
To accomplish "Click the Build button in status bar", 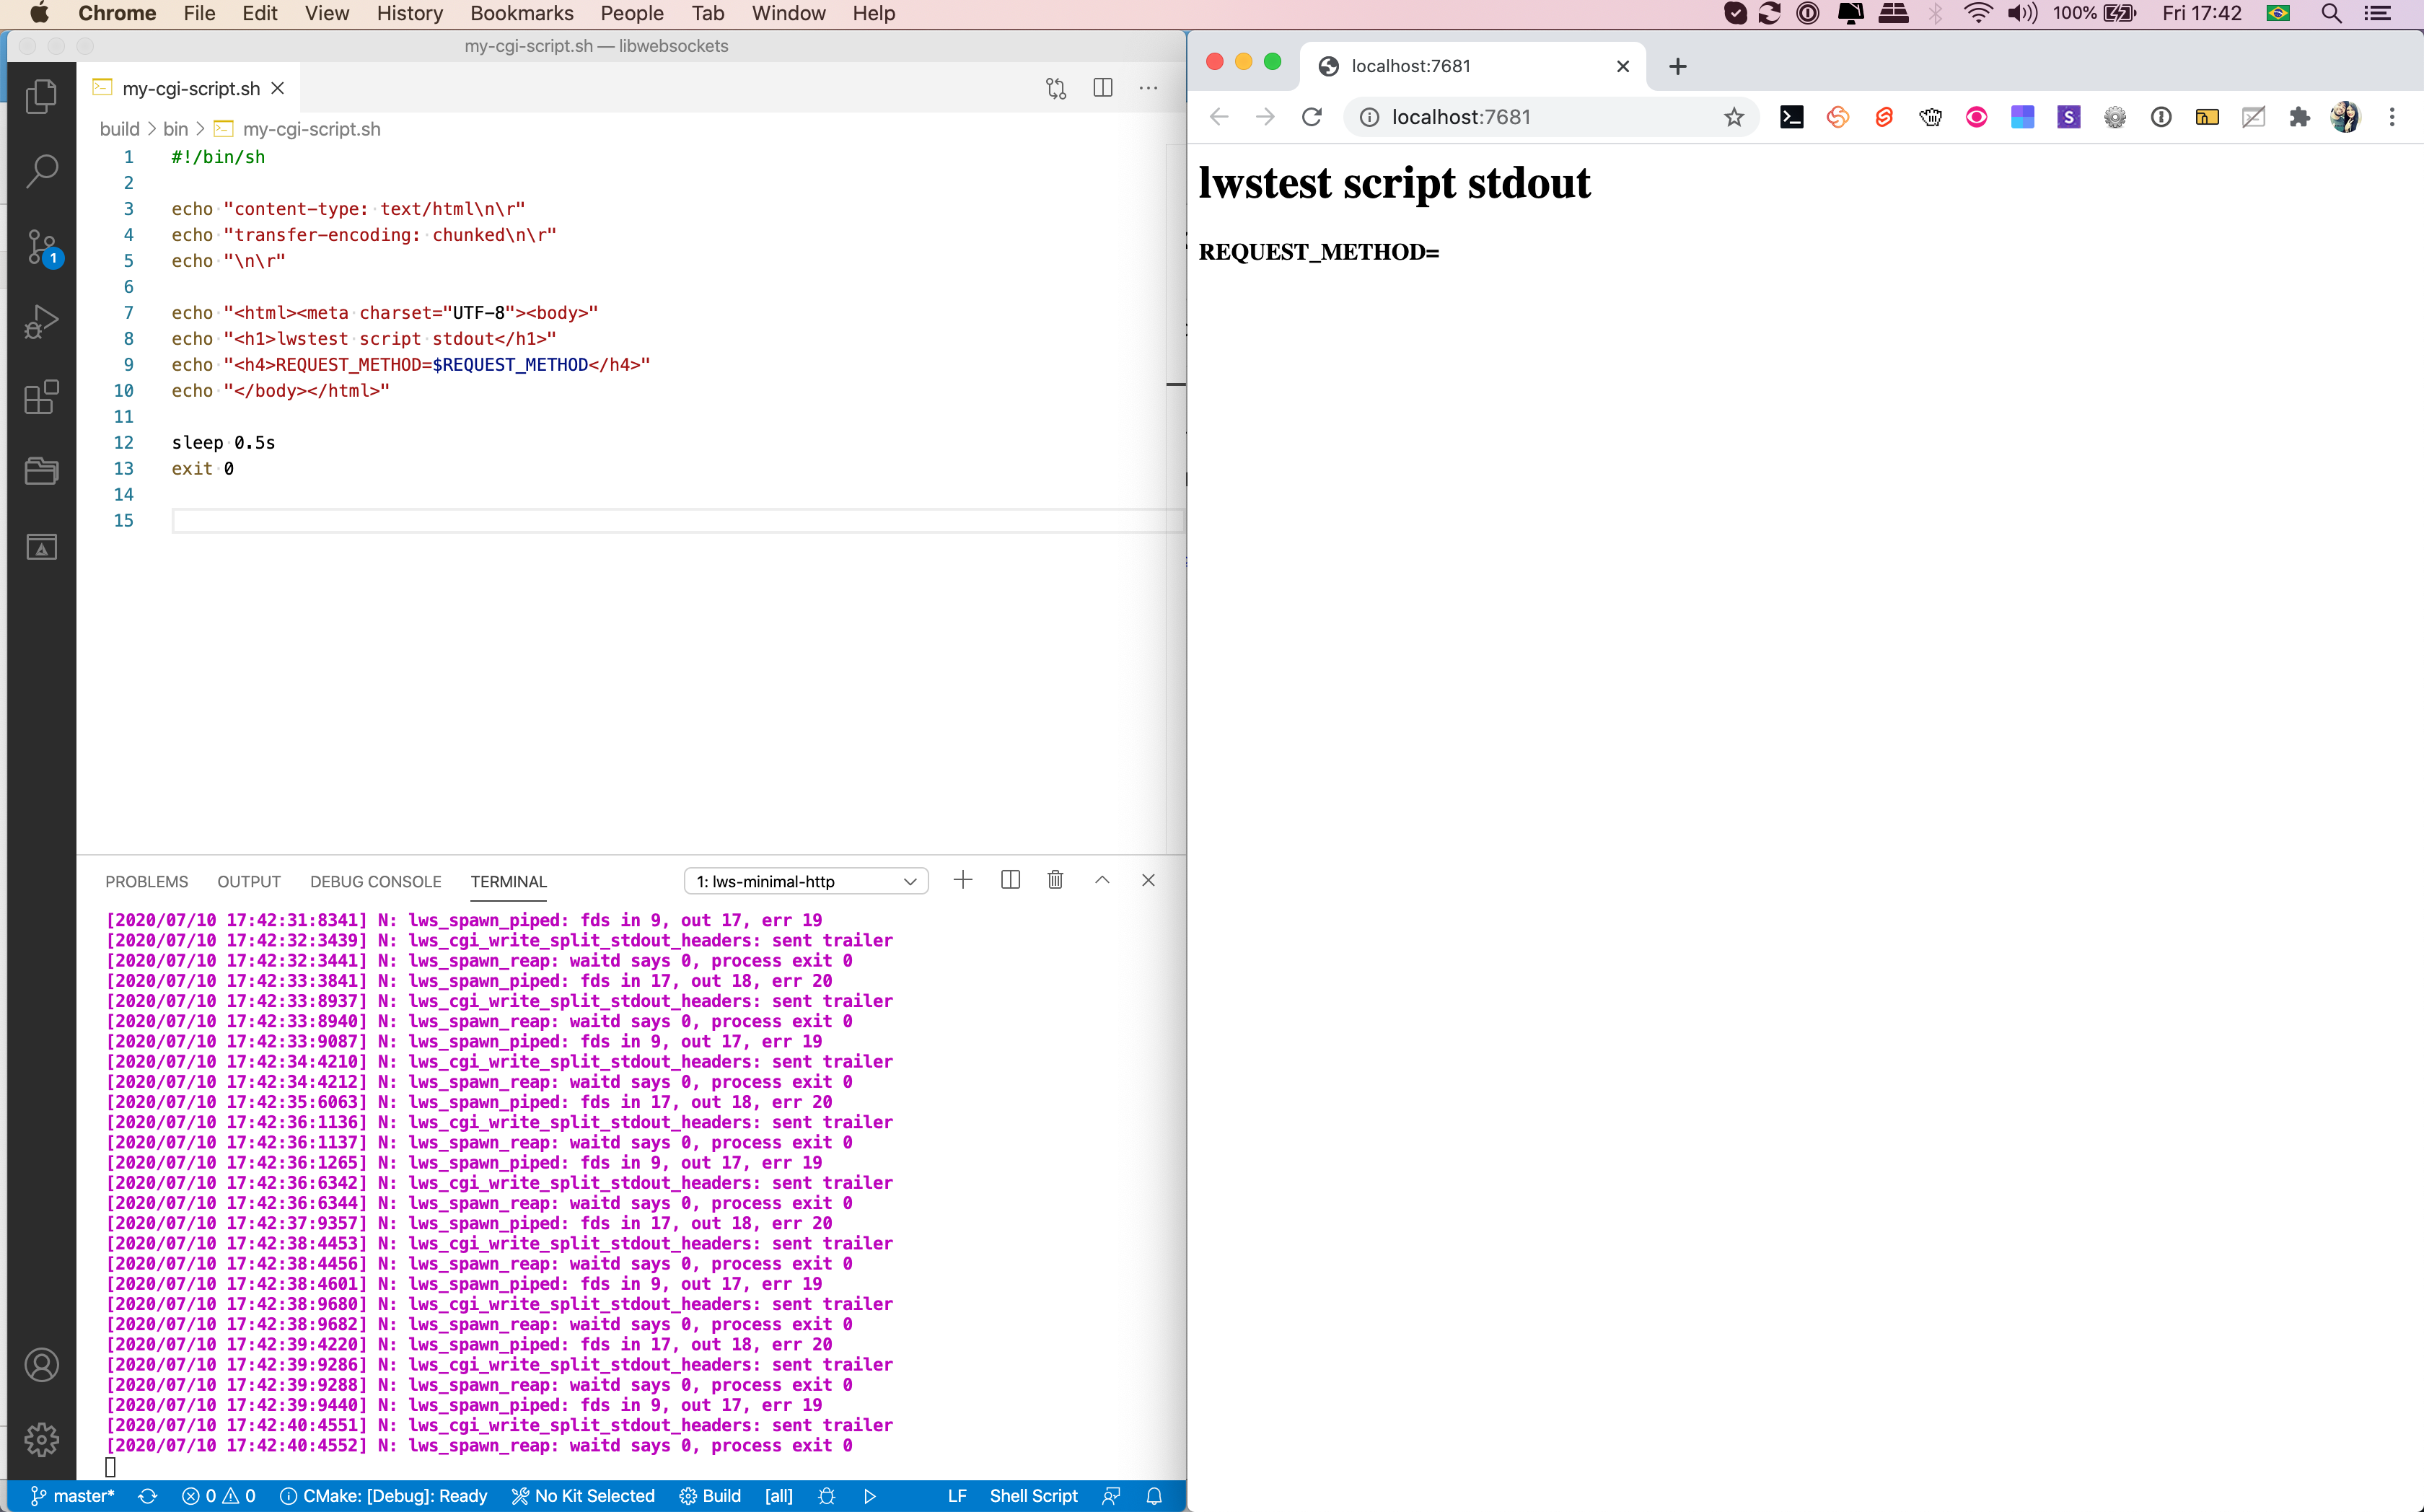I will click(710, 1496).
